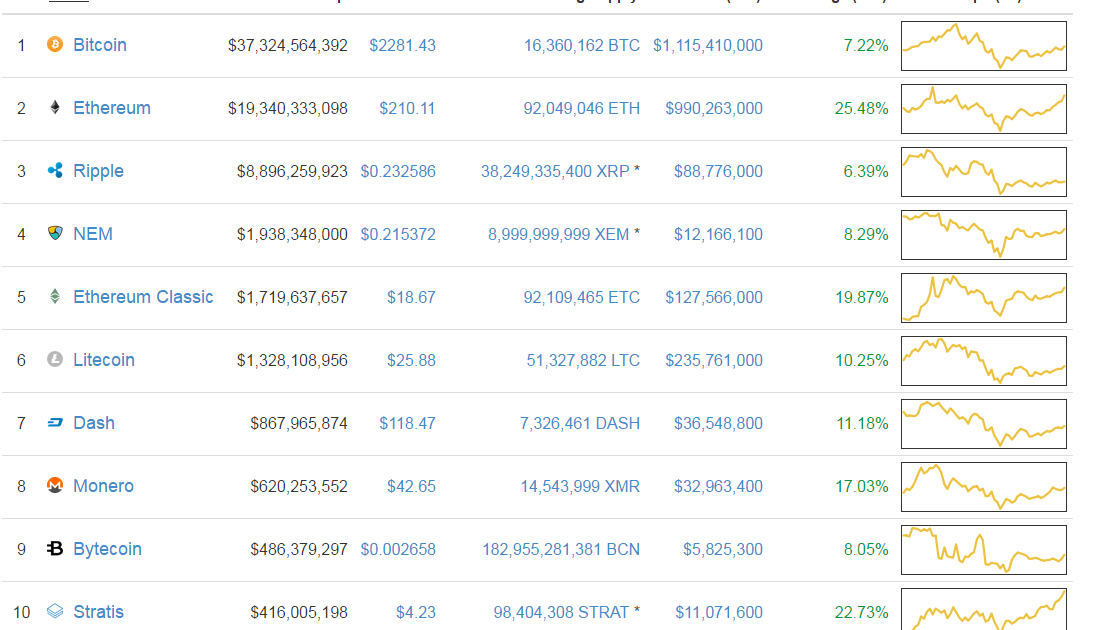Click supply 92,049,046 ETH
Screen dimensions: 1114x630
(582, 109)
